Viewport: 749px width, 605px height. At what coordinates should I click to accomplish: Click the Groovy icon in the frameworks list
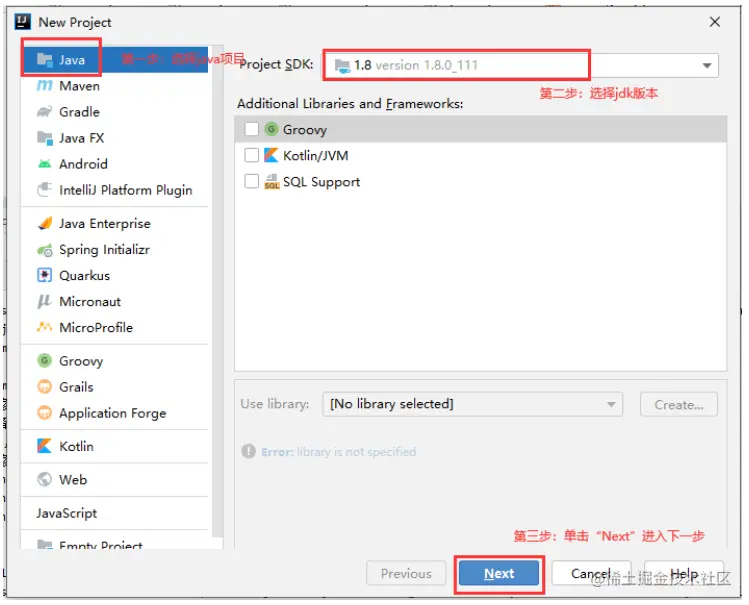tap(271, 129)
